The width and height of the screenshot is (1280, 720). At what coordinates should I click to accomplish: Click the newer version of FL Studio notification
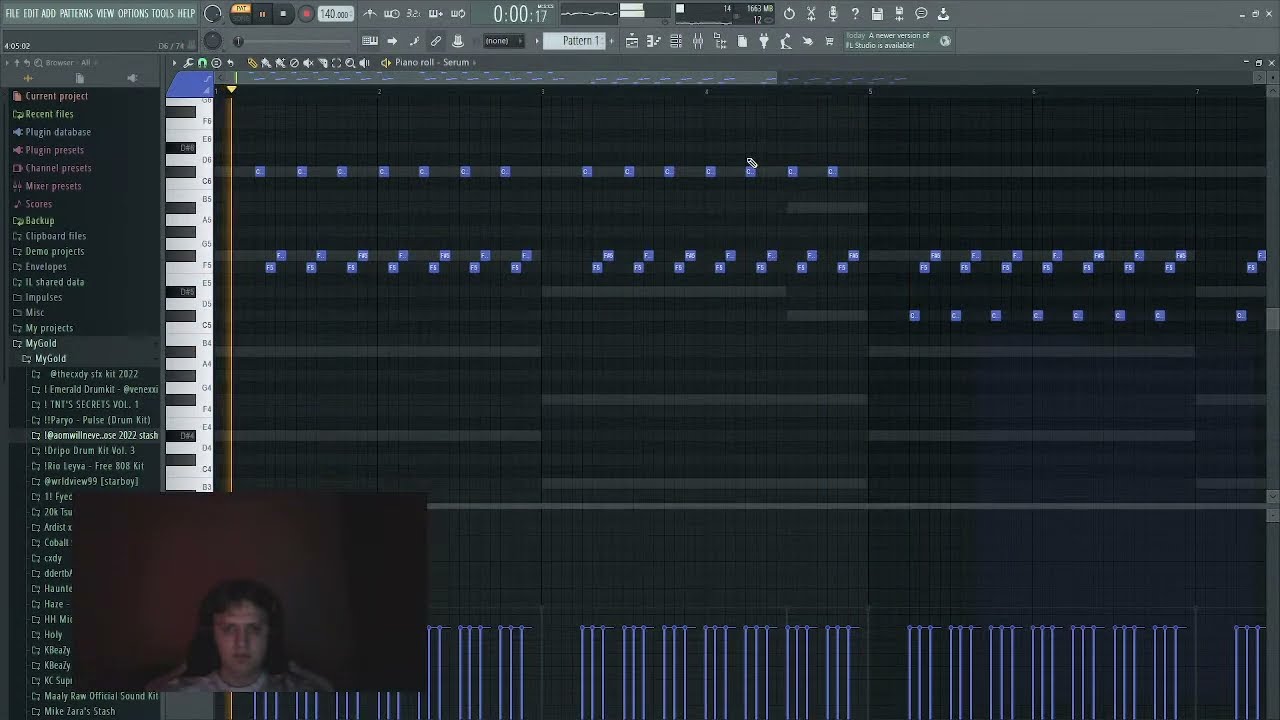tap(893, 41)
